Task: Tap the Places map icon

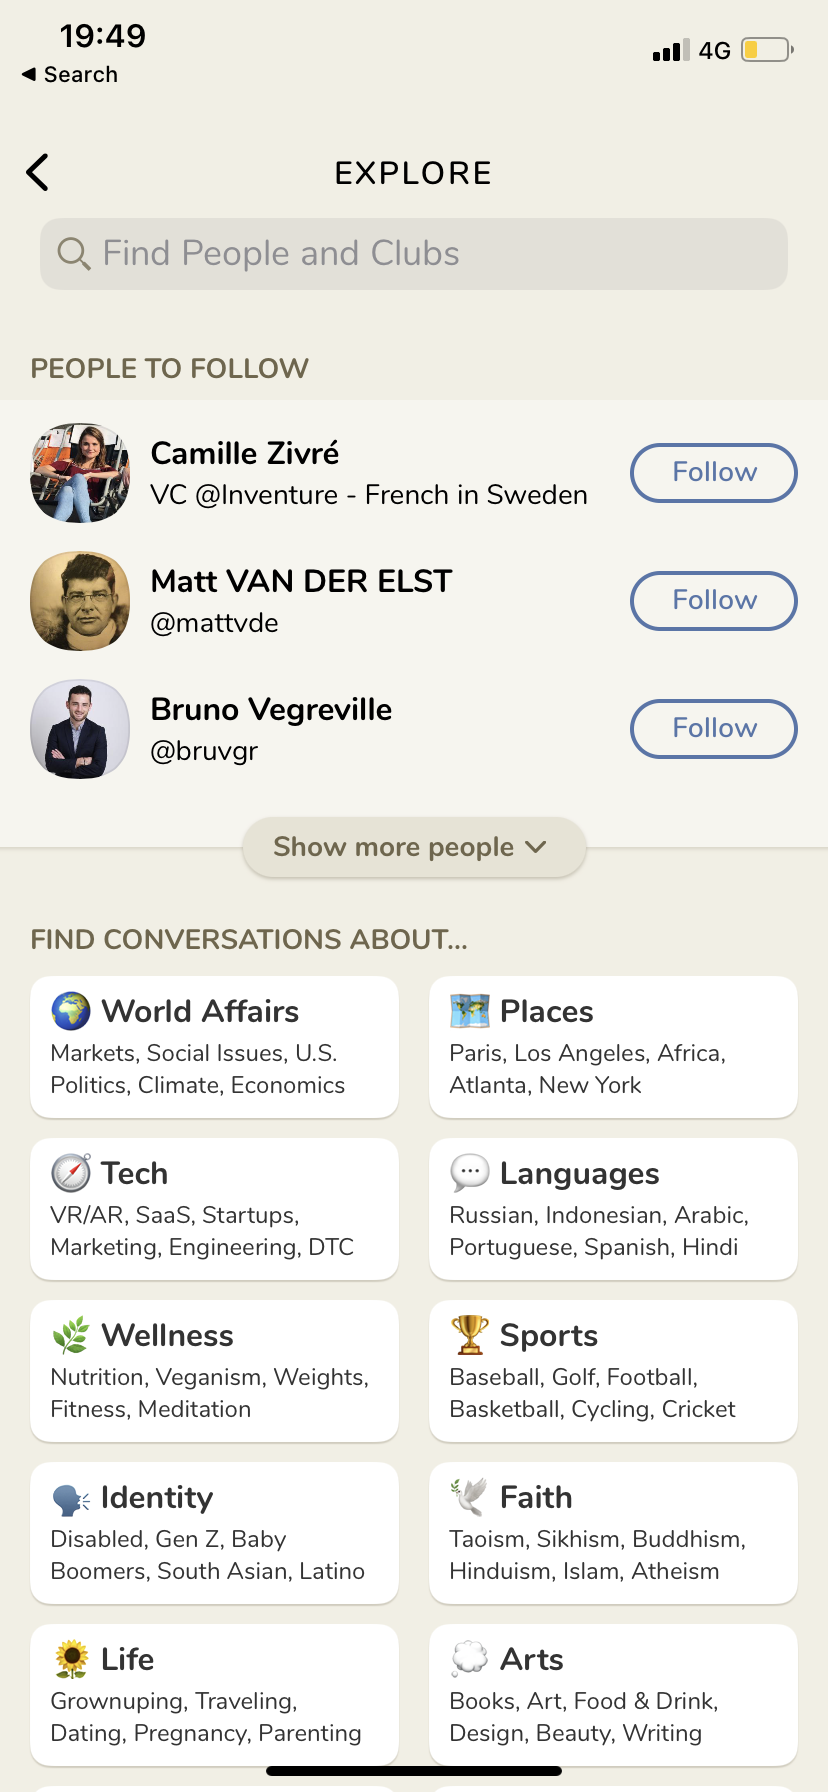Action: 469,1011
